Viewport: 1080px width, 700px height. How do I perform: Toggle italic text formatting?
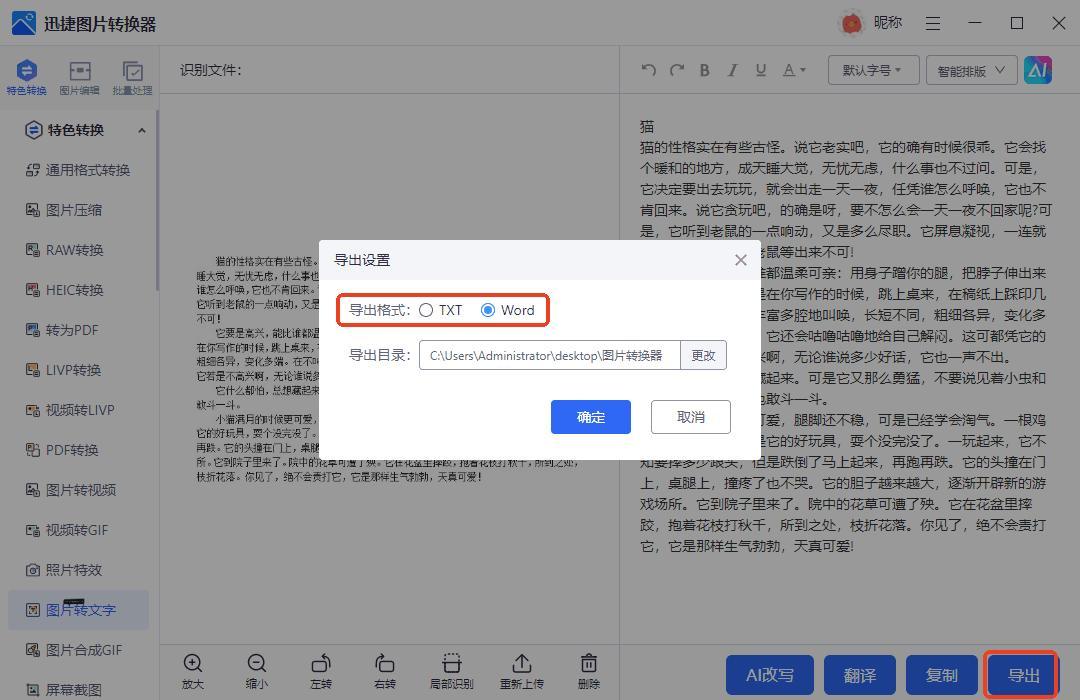(x=733, y=70)
